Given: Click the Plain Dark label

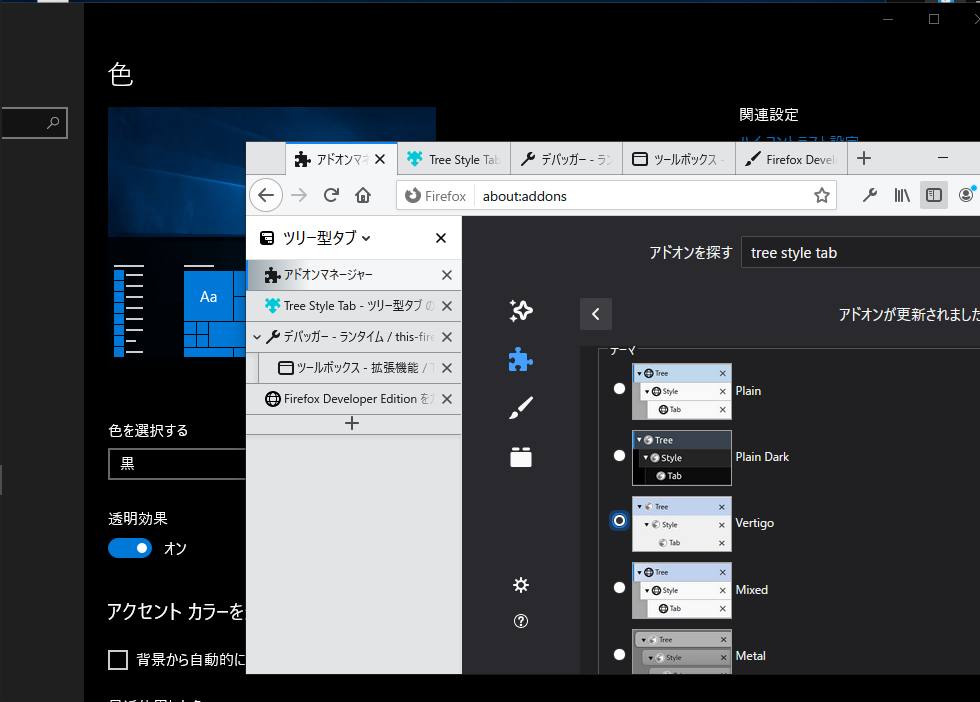Looking at the screenshot, I should [762, 457].
